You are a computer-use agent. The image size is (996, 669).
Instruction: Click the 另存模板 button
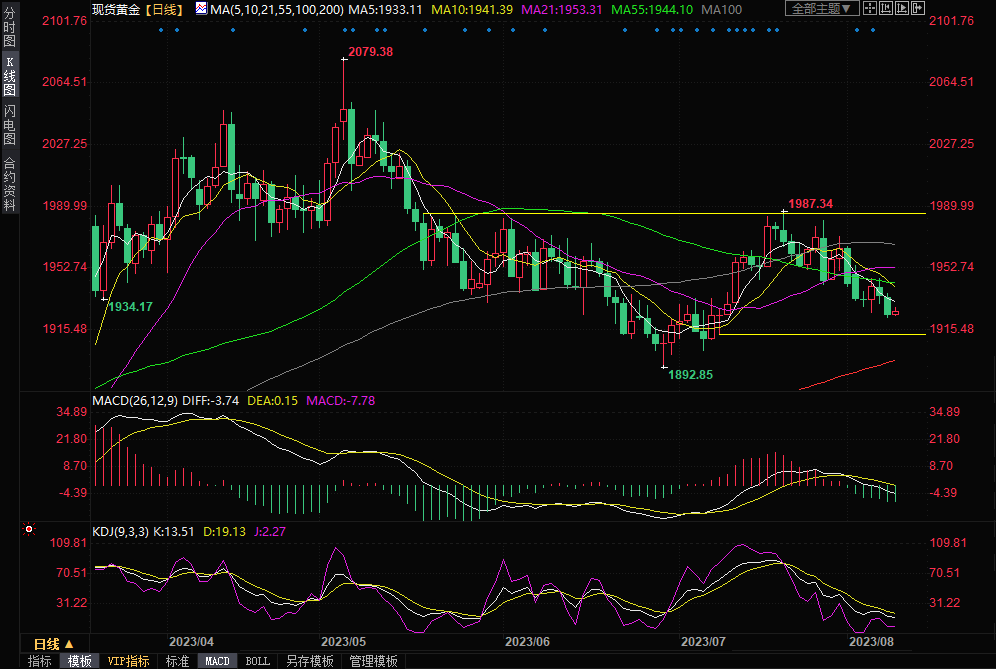pos(309,661)
